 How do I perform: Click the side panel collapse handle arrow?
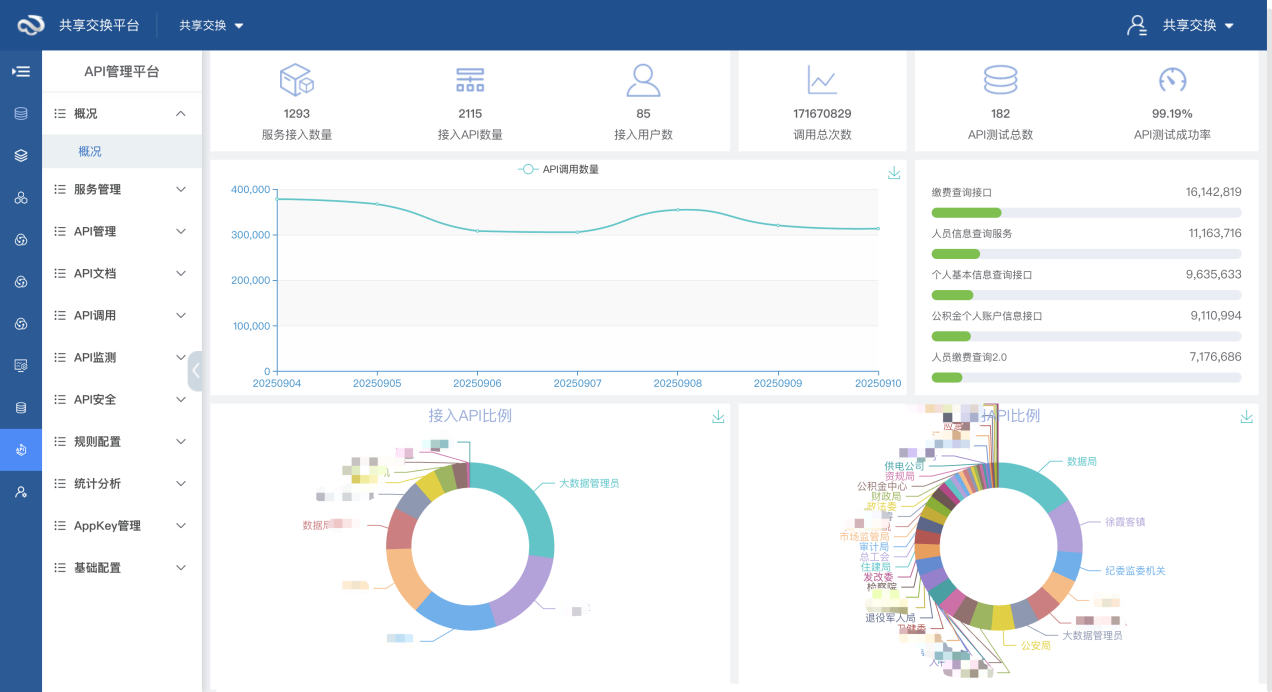pos(195,371)
